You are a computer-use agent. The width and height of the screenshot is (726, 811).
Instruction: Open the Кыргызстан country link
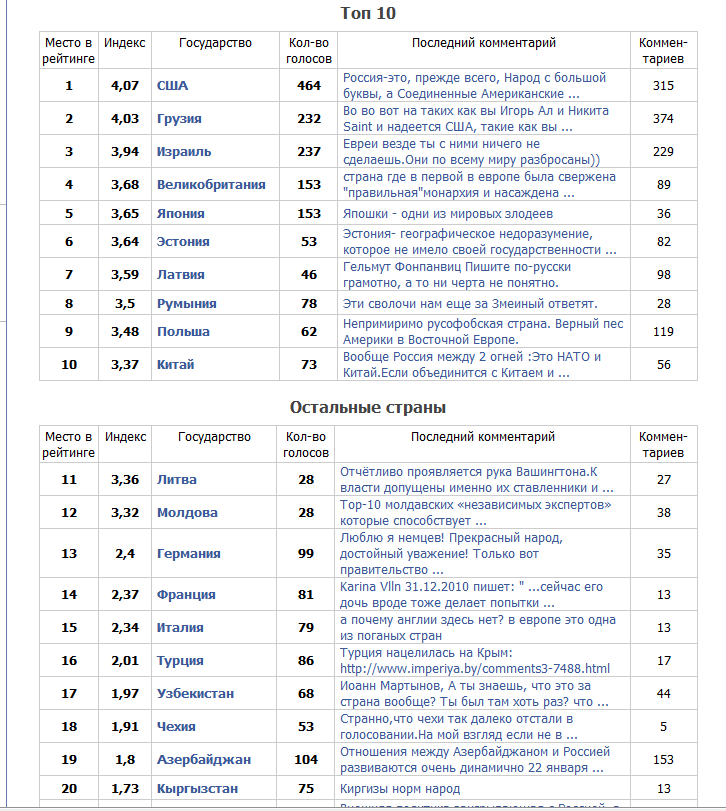pos(197,789)
